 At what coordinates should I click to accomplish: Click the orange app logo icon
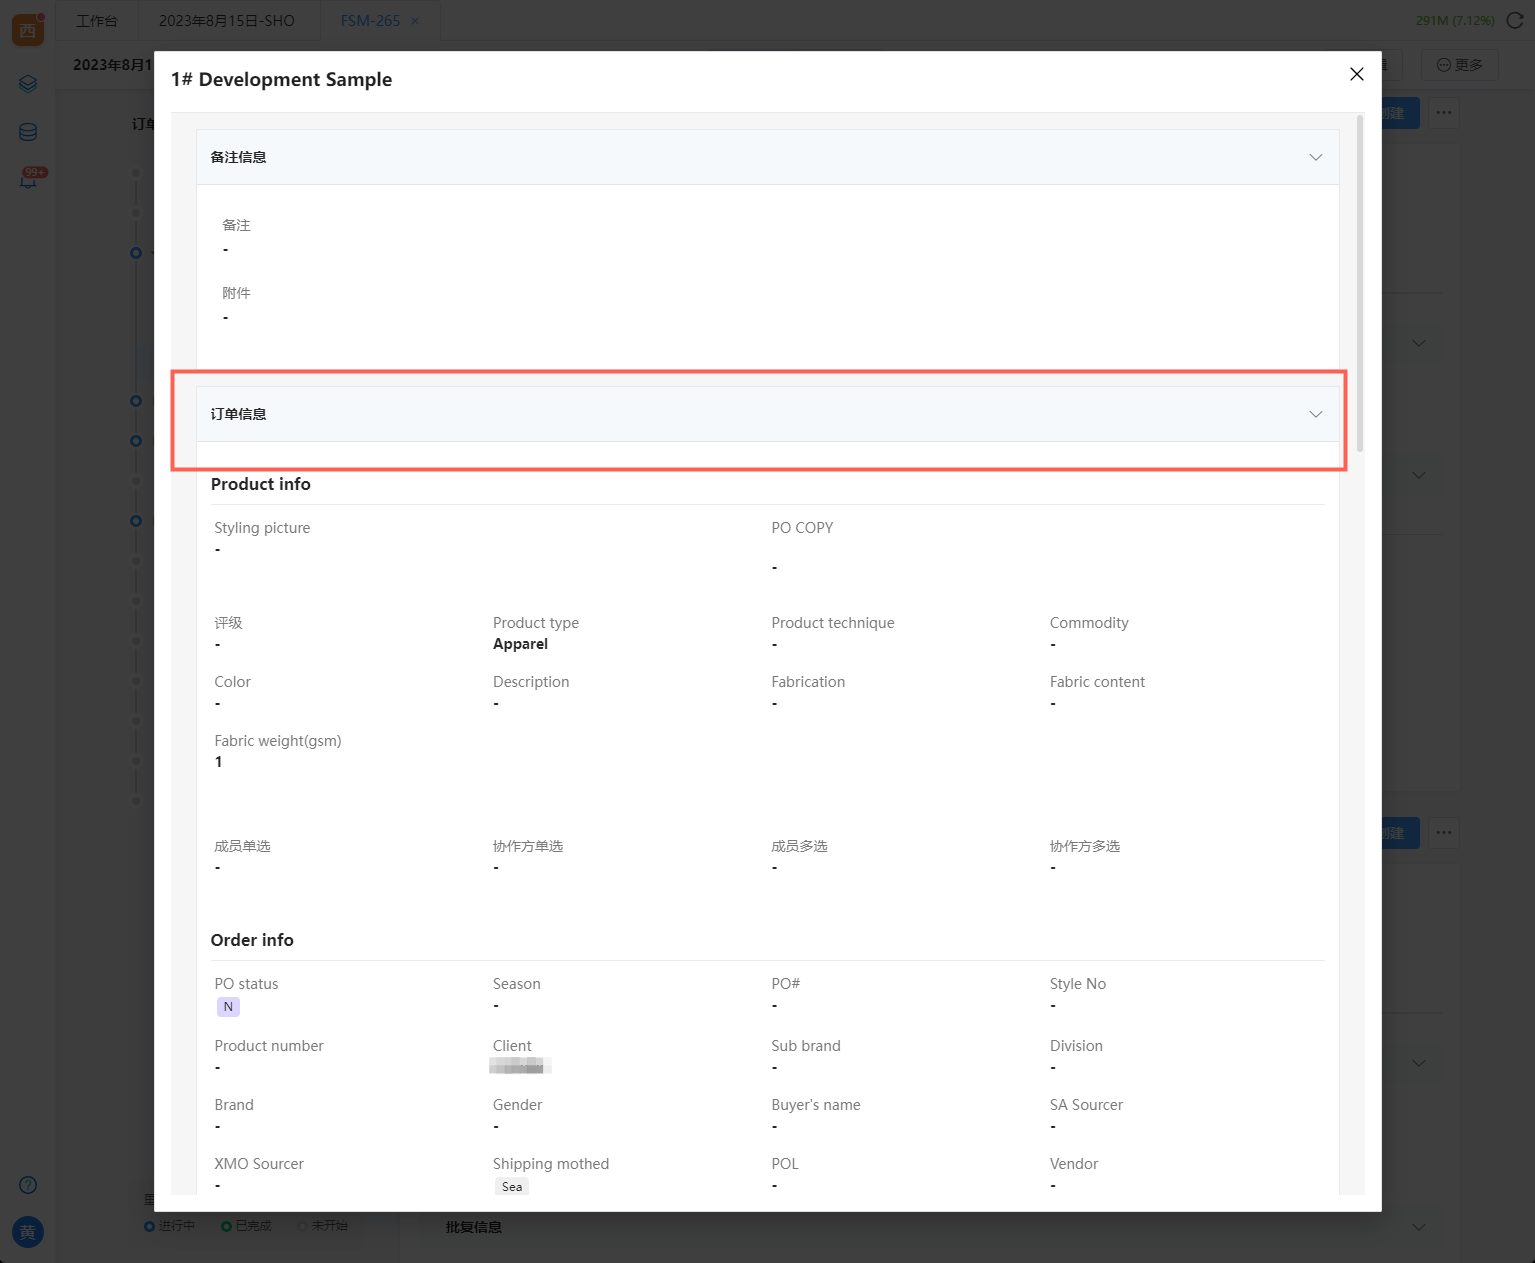coord(28,29)
